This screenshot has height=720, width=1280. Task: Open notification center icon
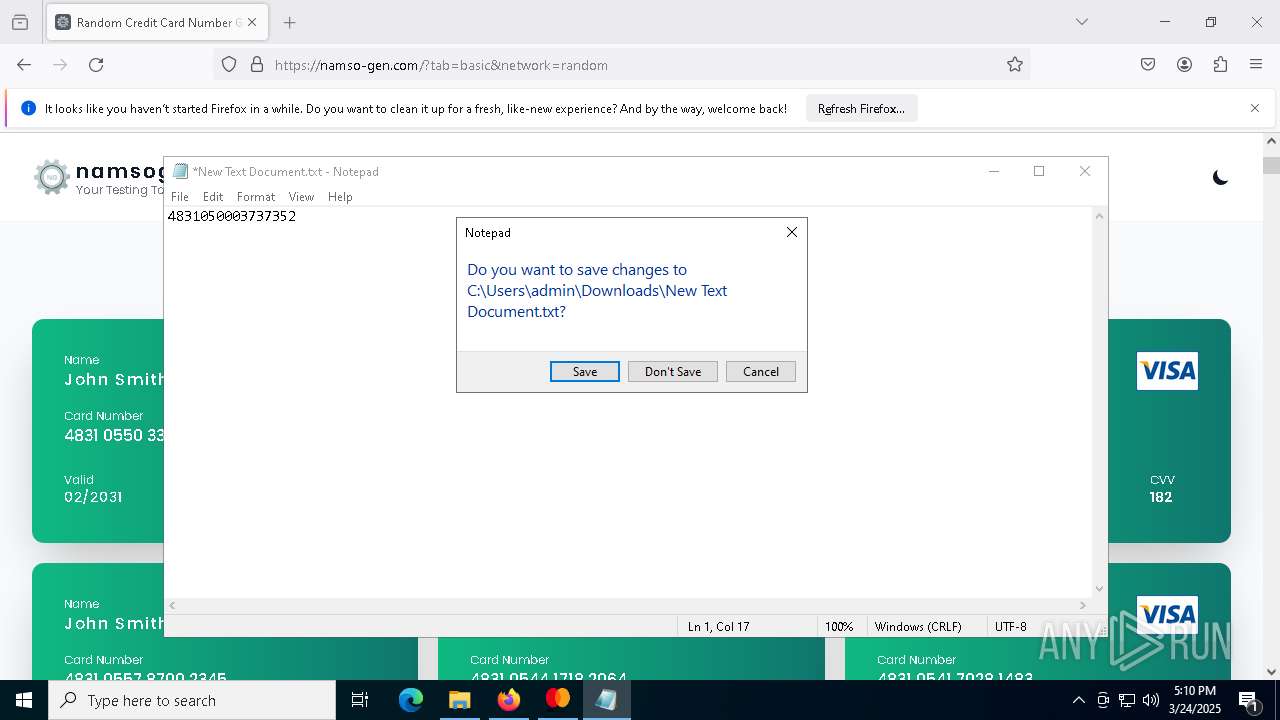[1249, 700]
